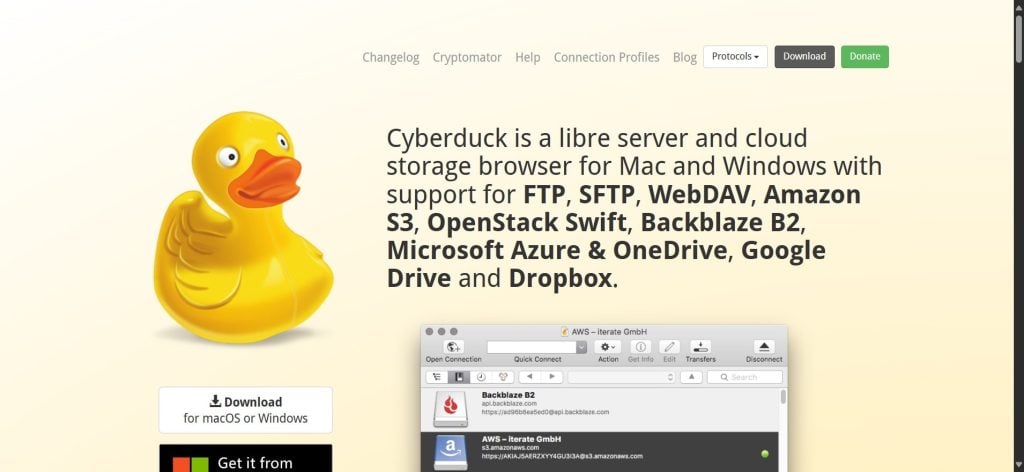Click the Edit pencil icon
Image resolution: width=1024 pixels, height=472 pixels.
[x=669, y=347]
